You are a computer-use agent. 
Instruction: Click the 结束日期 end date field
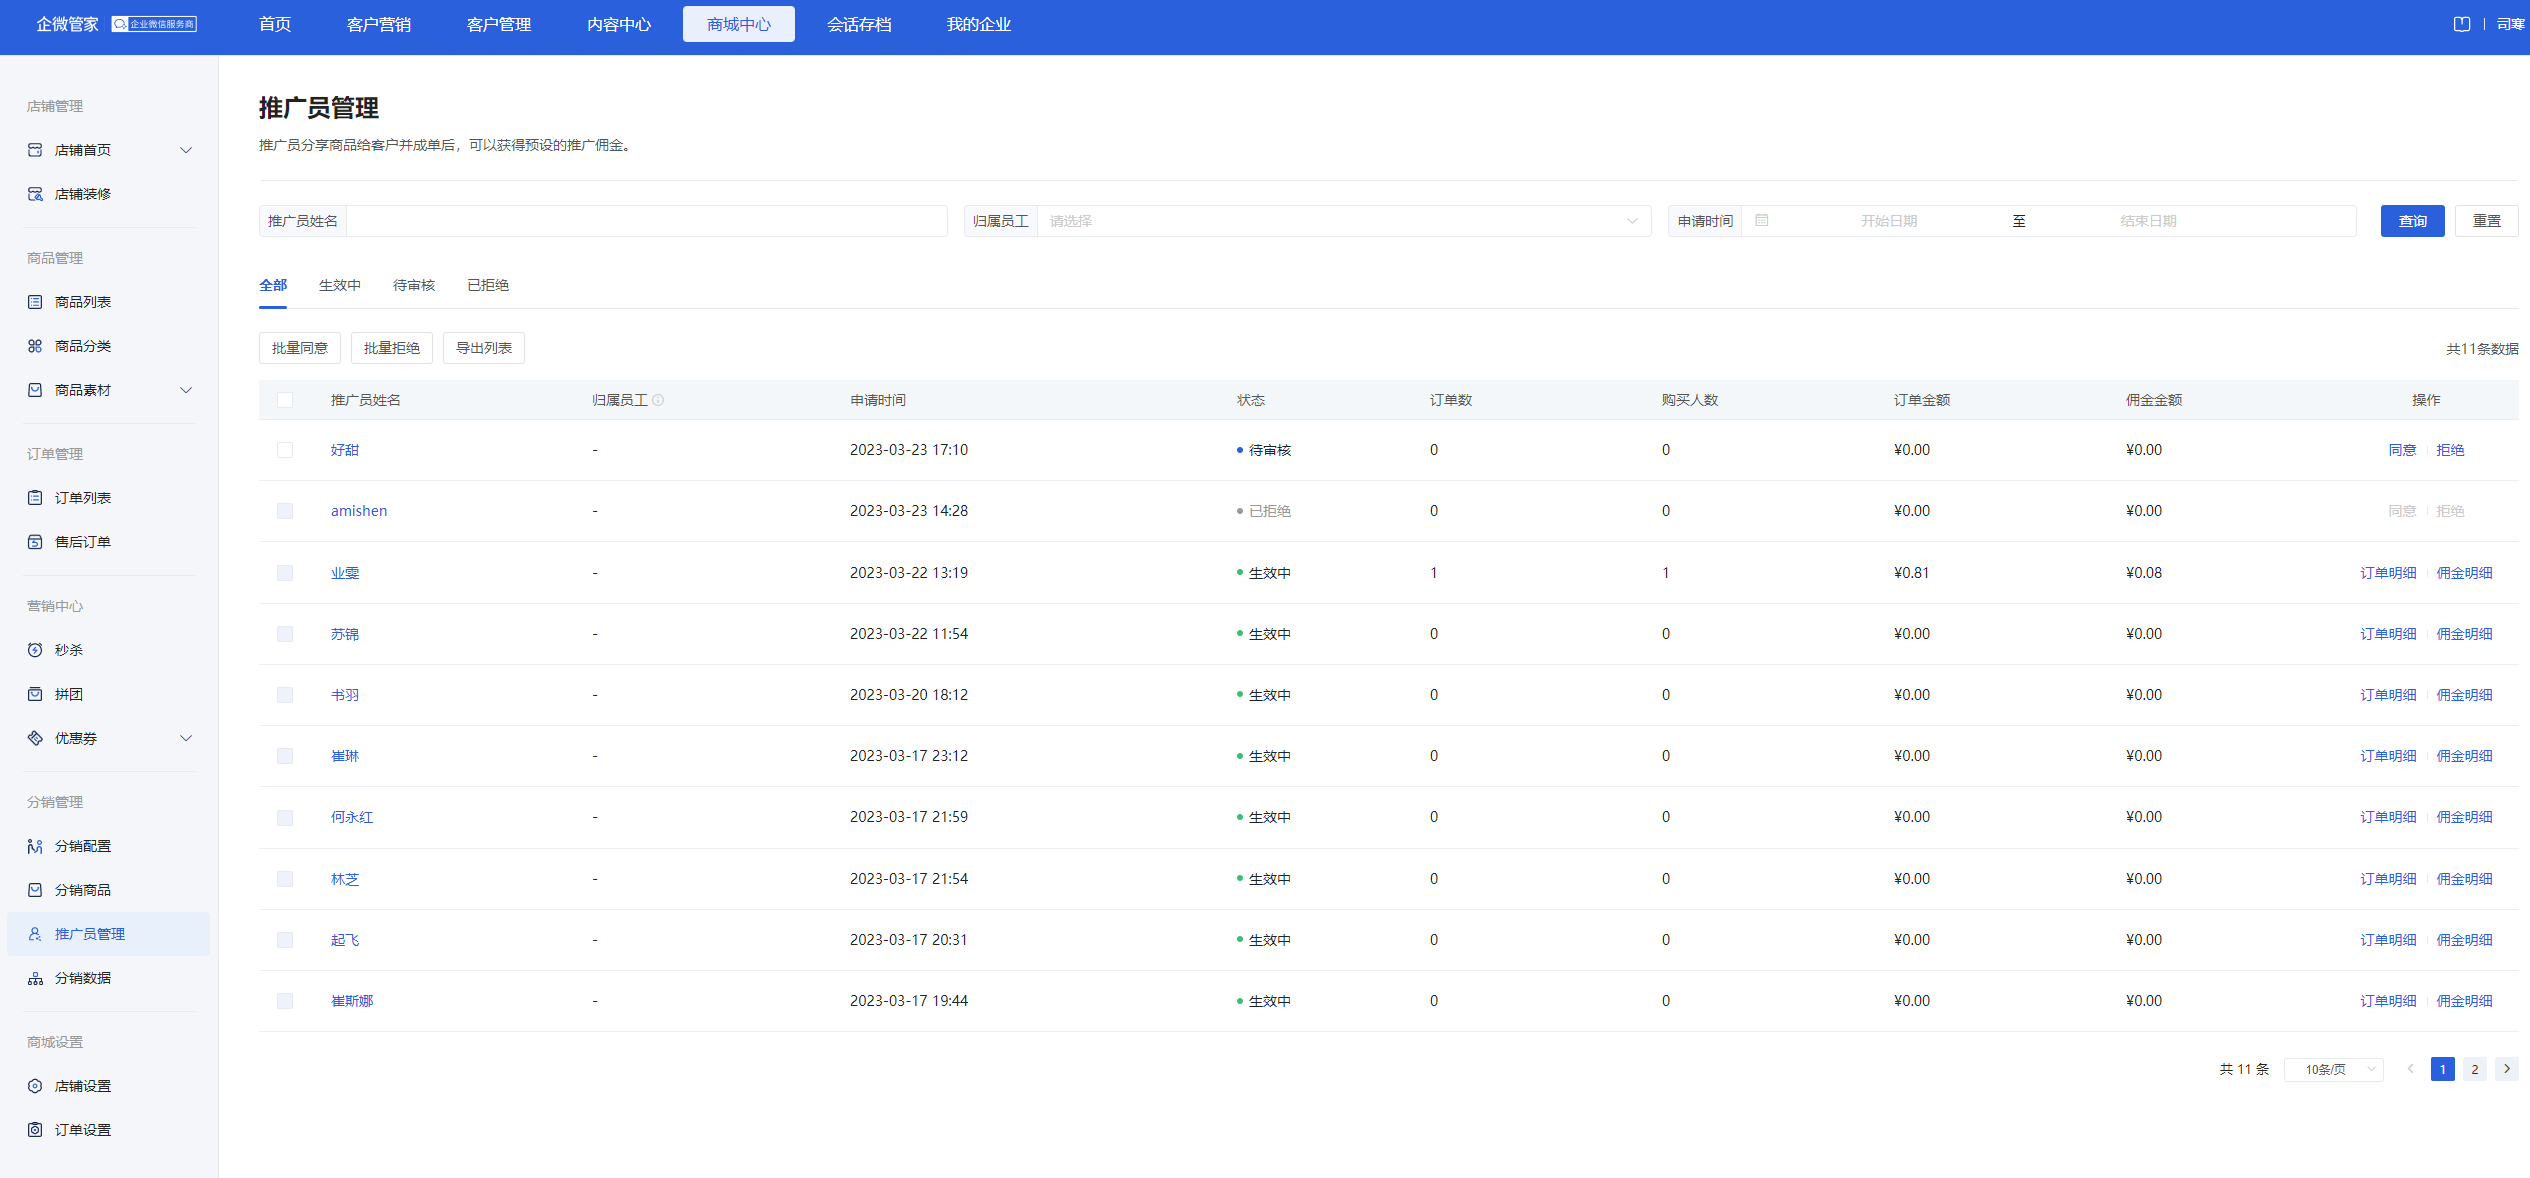(x=2148, y=221)
